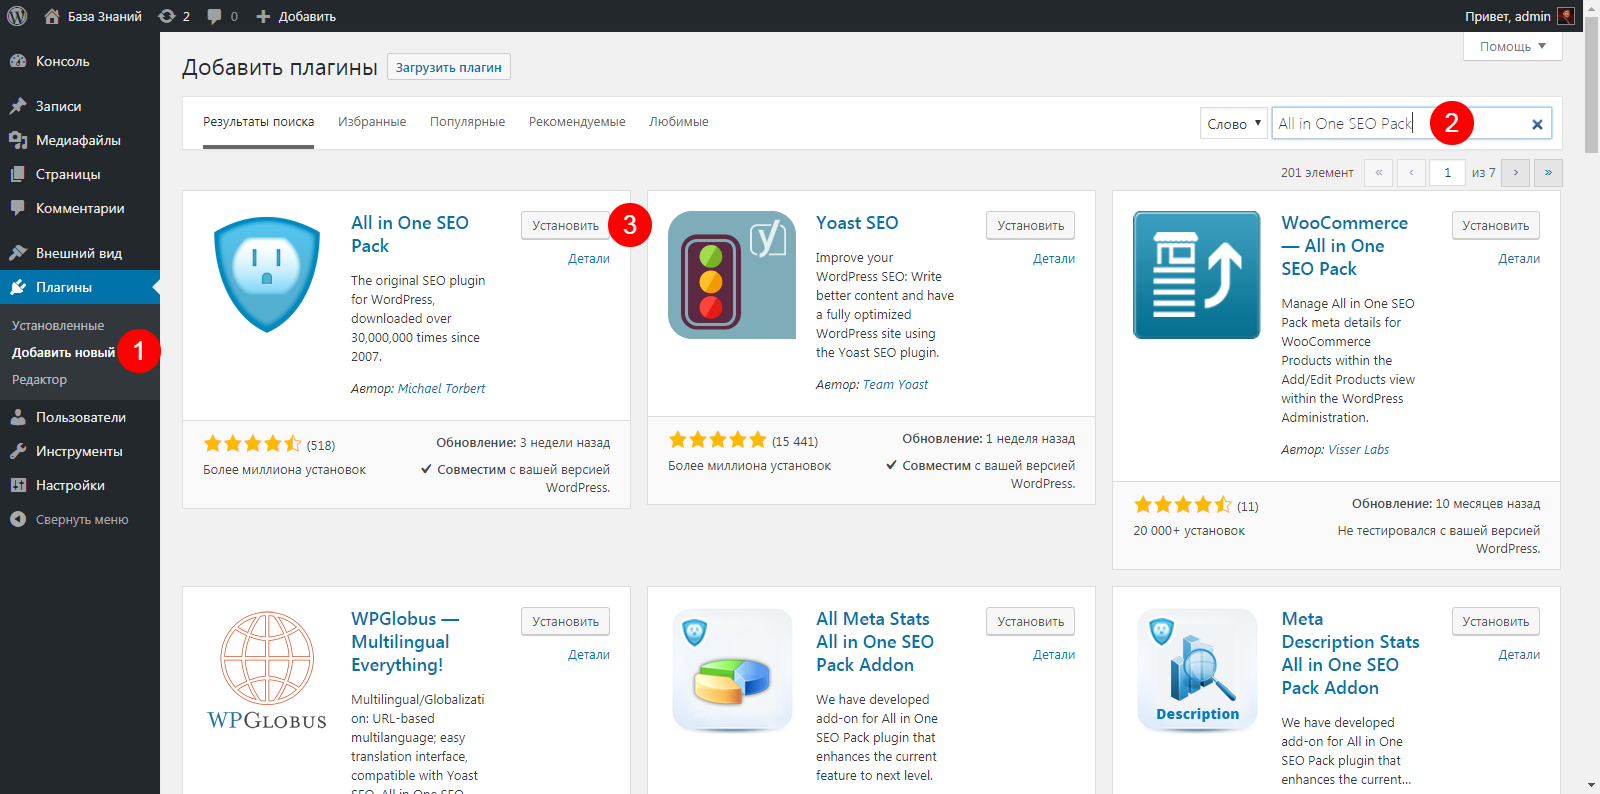This screenshot has width=1600, height=794.
Task: Switch to Популярные tab
Action: coord(467,122)
